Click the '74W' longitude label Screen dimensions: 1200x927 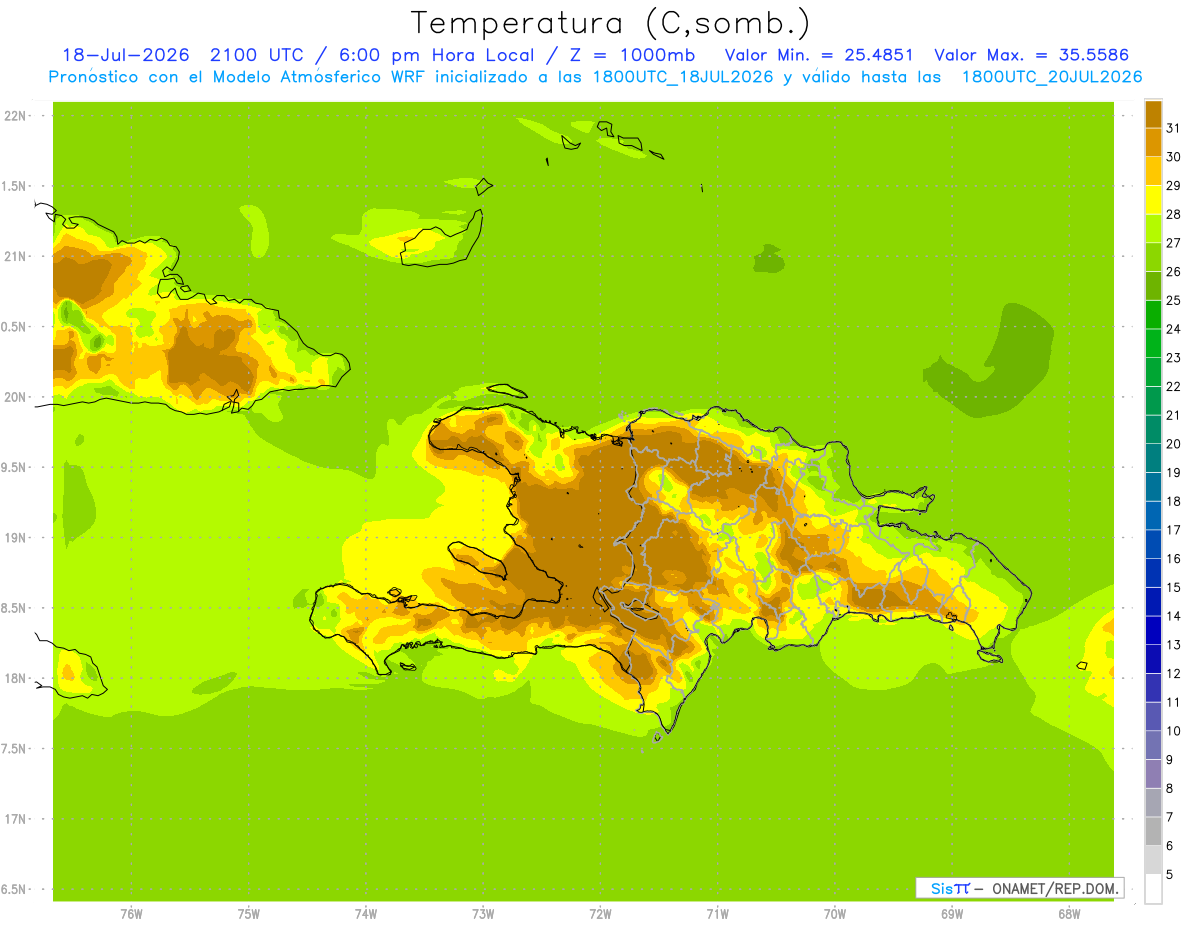(x=366, y=913)
